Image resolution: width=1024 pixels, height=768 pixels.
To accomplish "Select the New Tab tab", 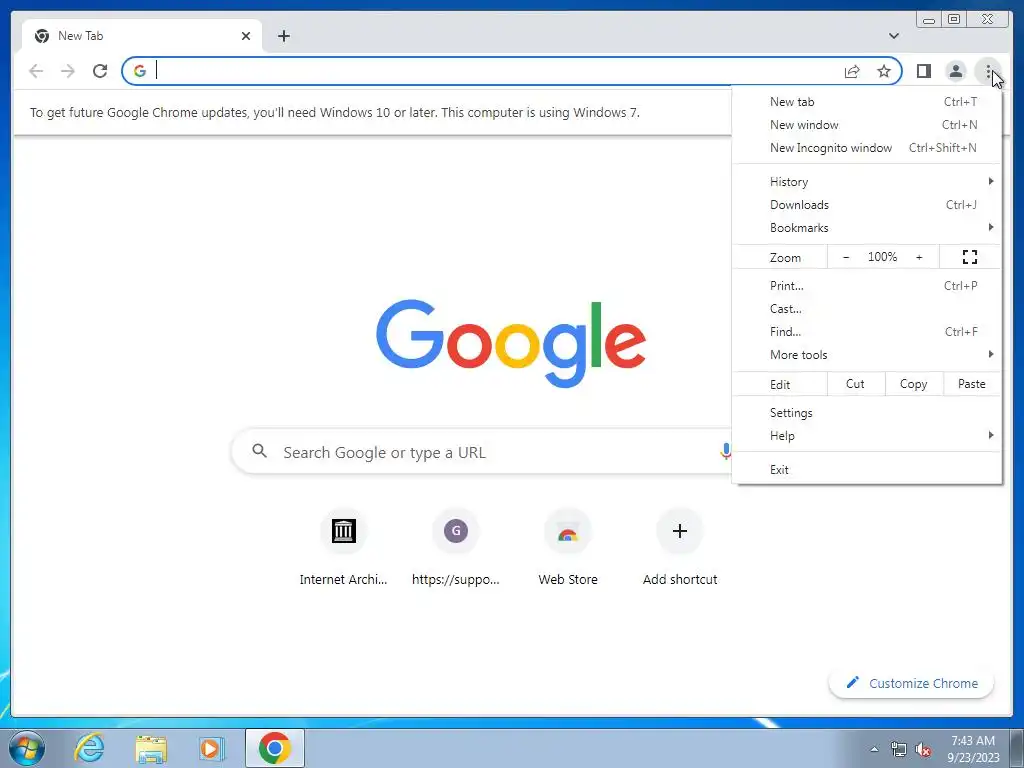I will coord(142,36).
